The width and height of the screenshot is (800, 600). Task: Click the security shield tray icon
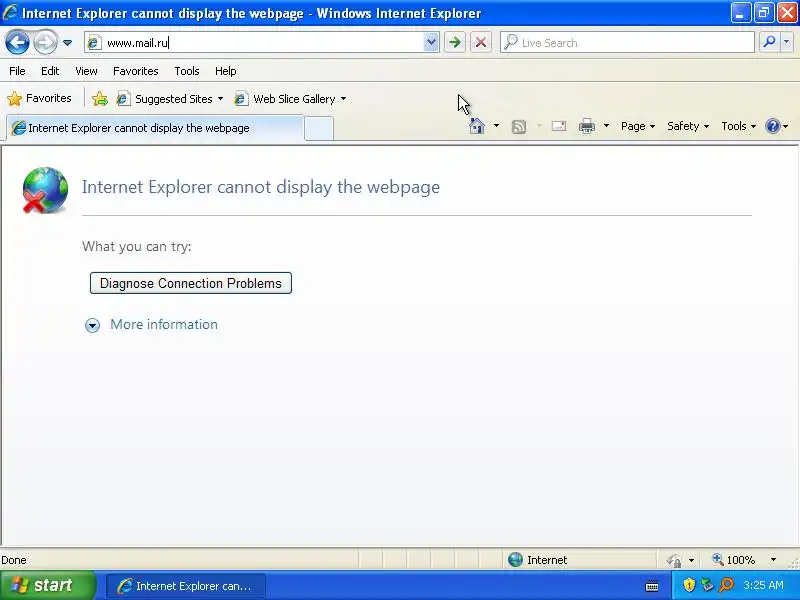(x=689, y=585)
